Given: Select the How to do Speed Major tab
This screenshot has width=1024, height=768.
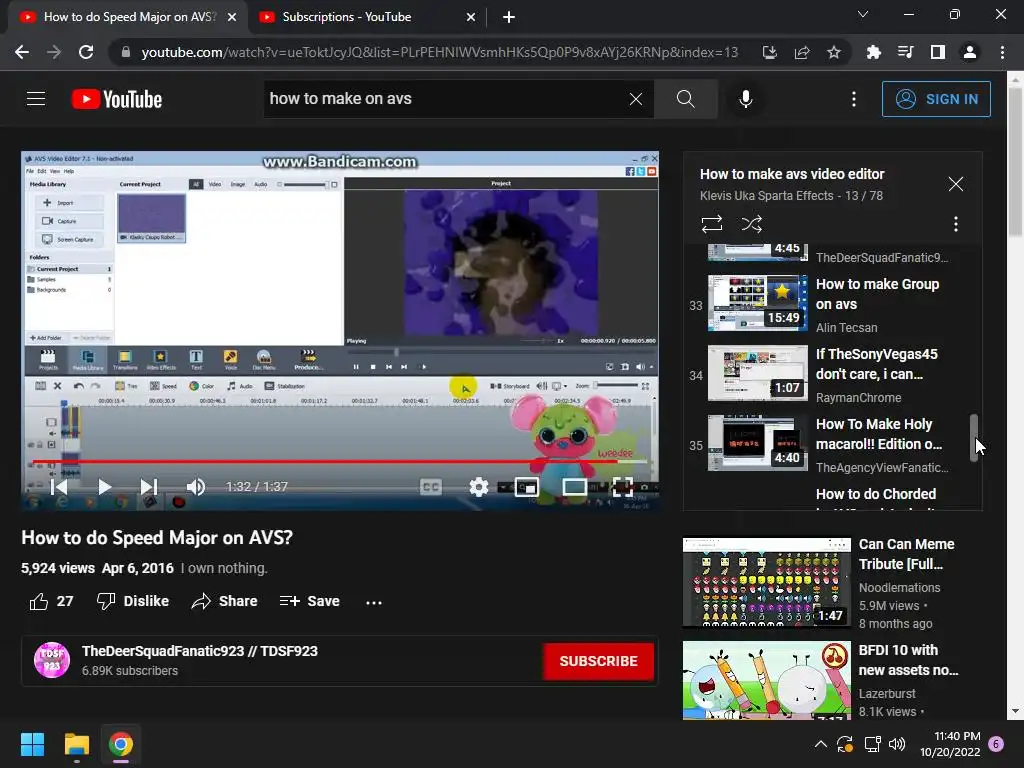Looking at the screenshot, I should pyautogui.click(x=127, y=17).
